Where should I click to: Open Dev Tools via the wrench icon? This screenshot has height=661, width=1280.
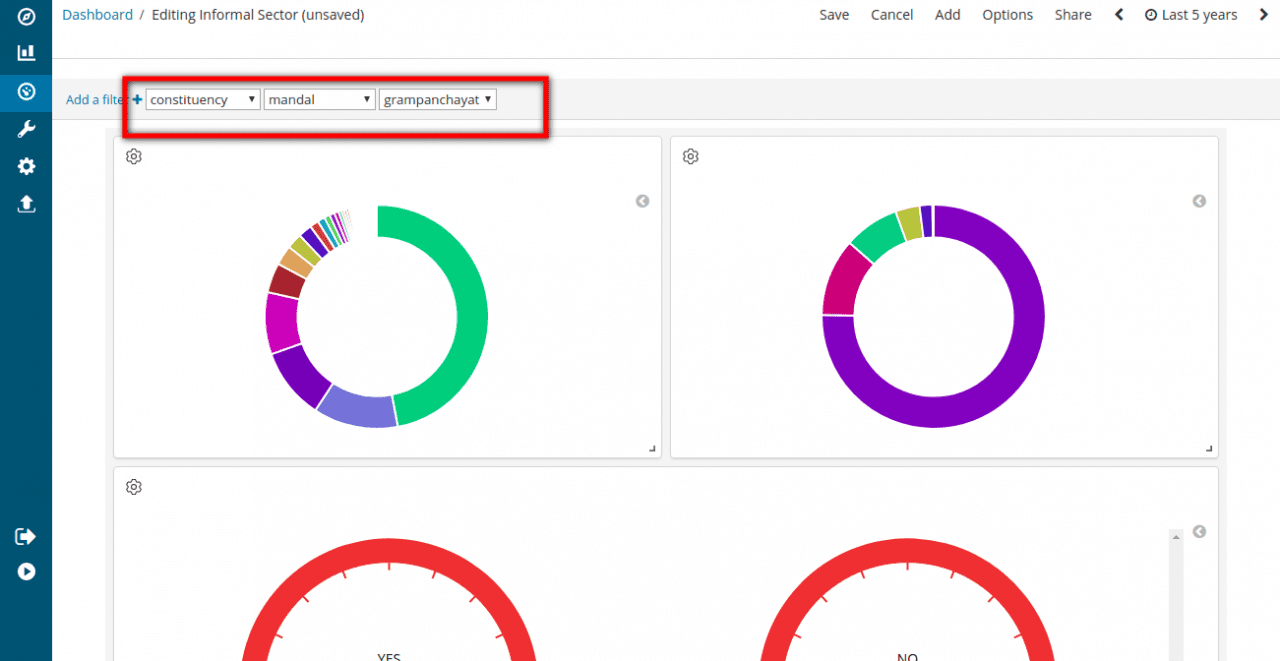(27, 129)
